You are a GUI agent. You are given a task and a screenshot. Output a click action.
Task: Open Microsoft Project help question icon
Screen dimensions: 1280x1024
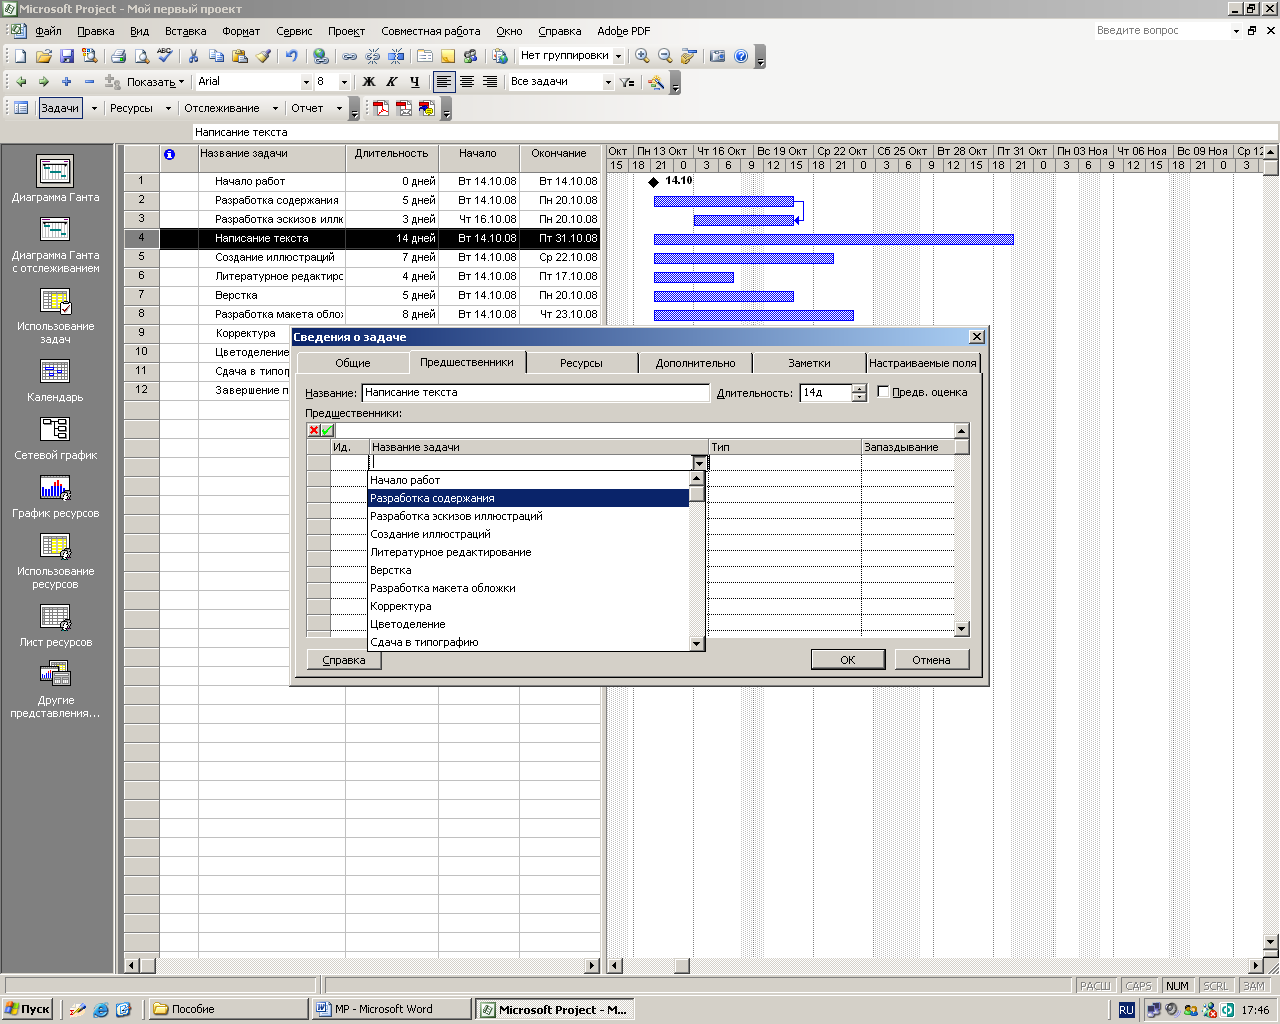point(741,57)
